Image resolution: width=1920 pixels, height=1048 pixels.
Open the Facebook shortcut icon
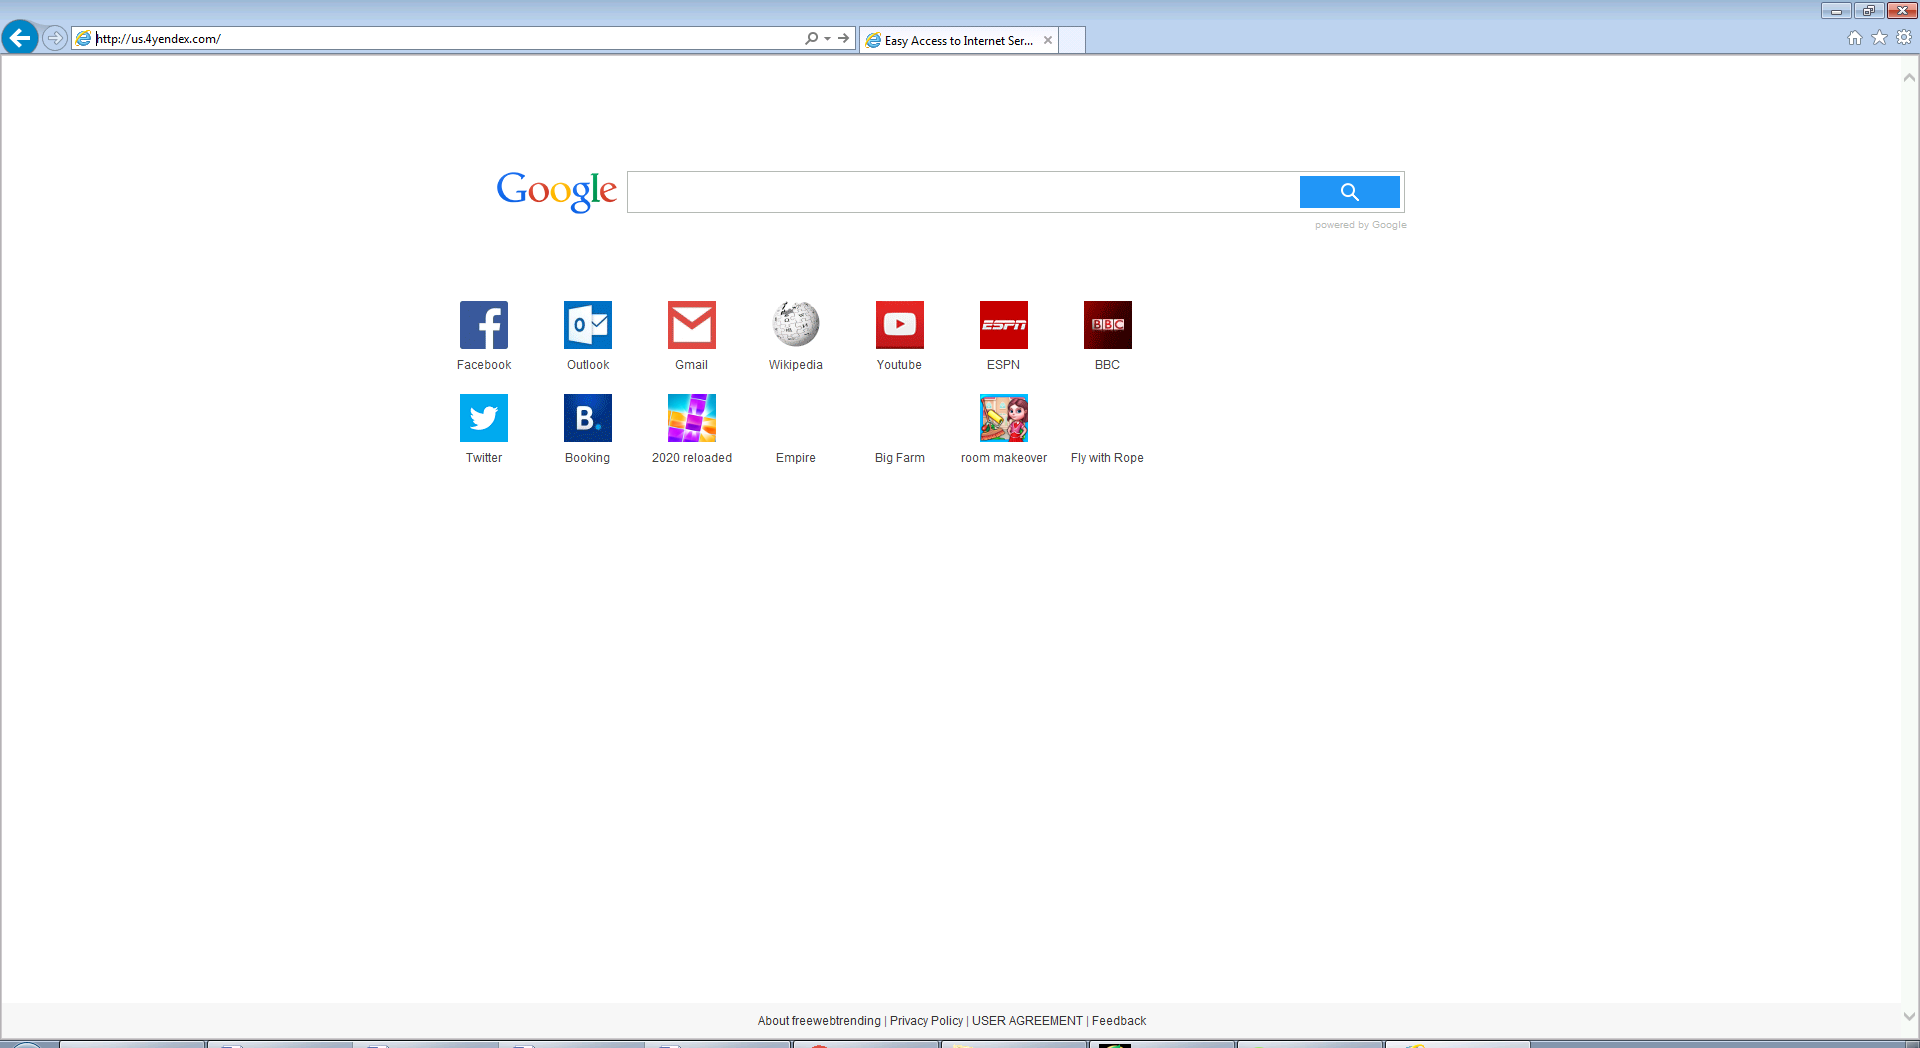(484, 325)
